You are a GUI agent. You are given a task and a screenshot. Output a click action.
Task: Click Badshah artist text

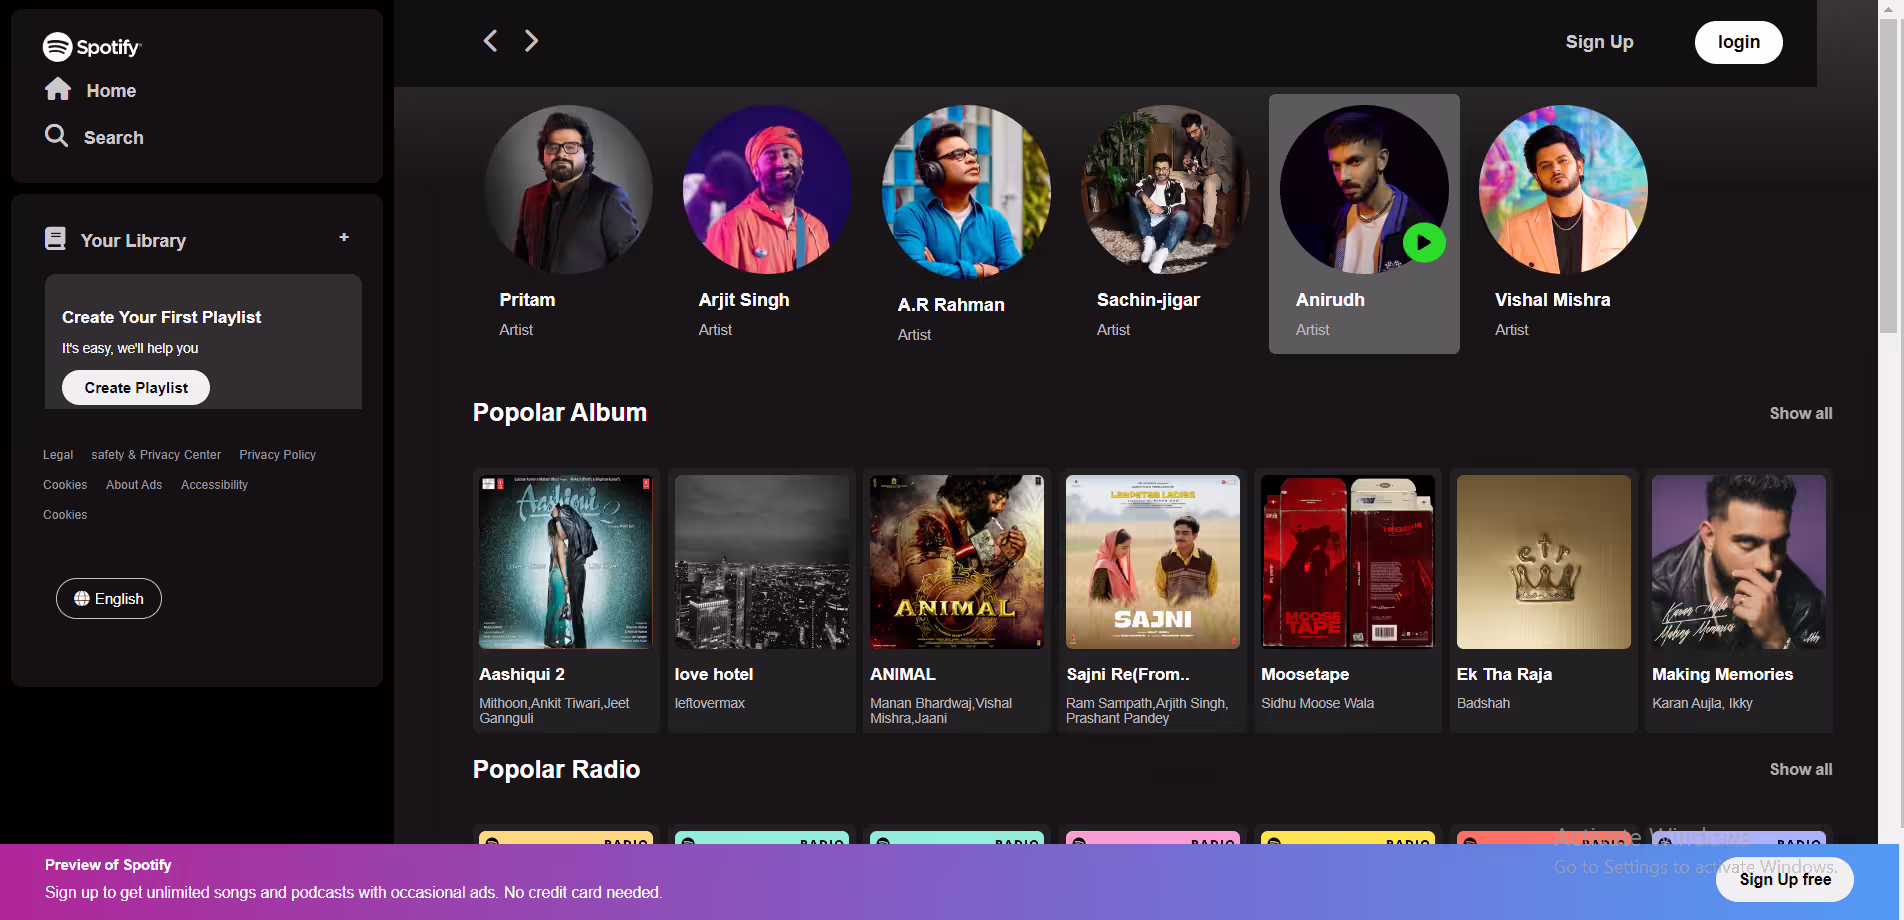(x=1483, y=704)
